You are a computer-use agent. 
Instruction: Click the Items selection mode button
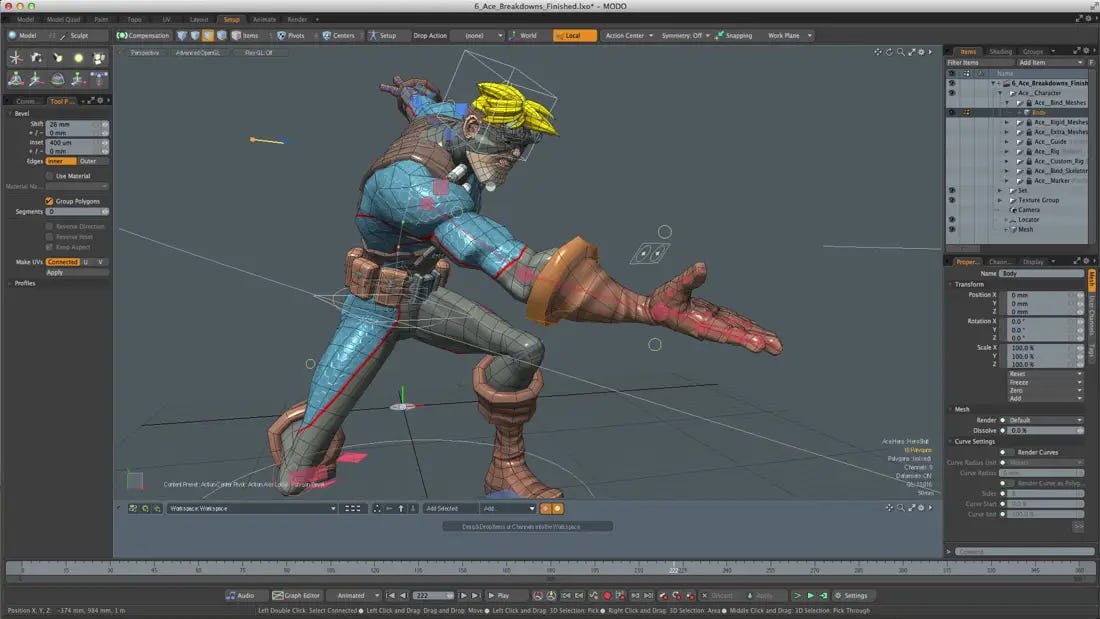pos(246,35)
